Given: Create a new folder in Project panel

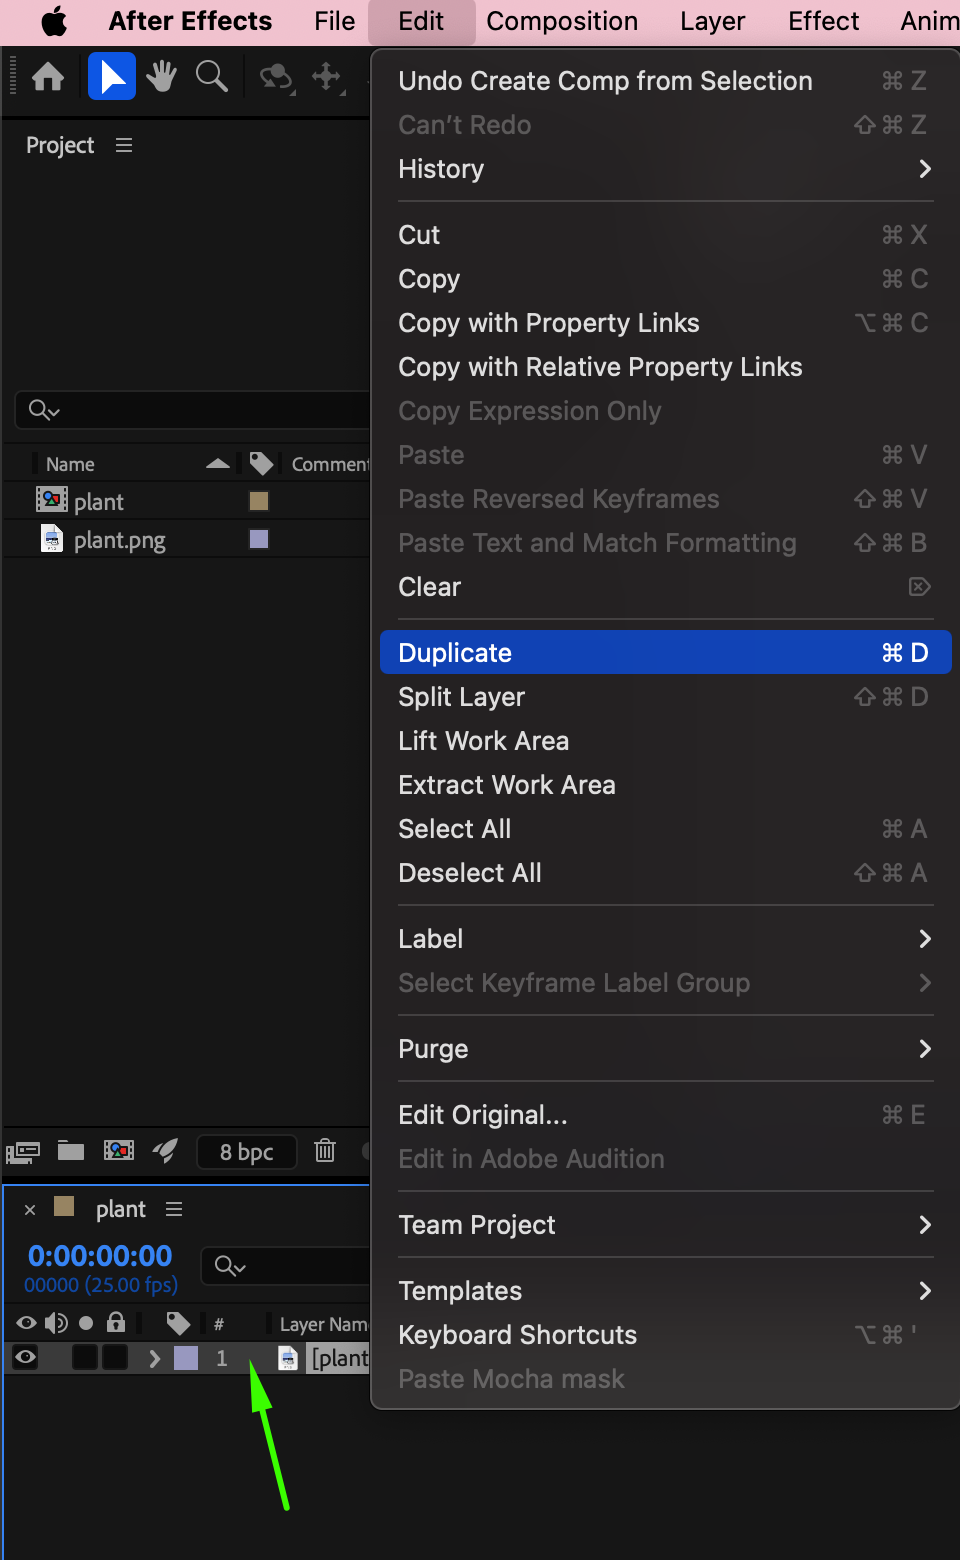Looking at the screenshot, I should click(71, 1151).
